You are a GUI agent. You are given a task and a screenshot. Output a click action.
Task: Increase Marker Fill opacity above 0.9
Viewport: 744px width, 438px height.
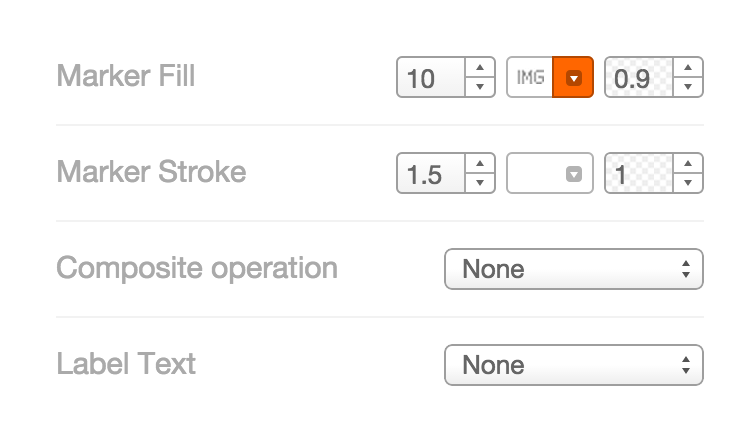pyautogui.click(x=688, y=67)
